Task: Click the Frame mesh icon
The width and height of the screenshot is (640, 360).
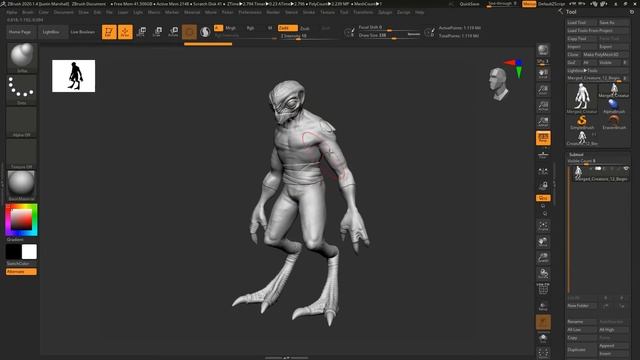Action: click(543, 226)
